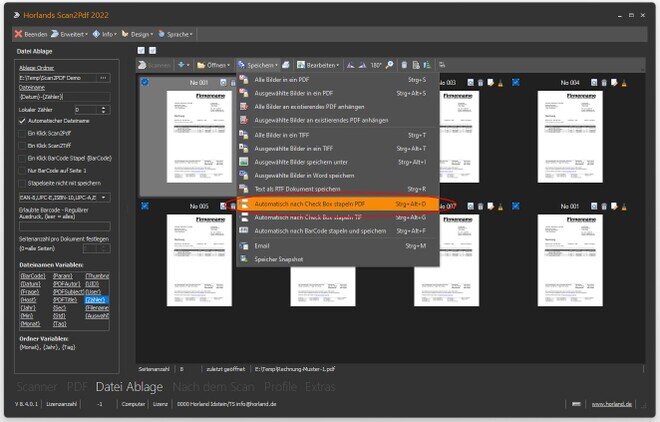Open the Info dropdown menu
Viewport: 660px width, 422px height.
105,34
